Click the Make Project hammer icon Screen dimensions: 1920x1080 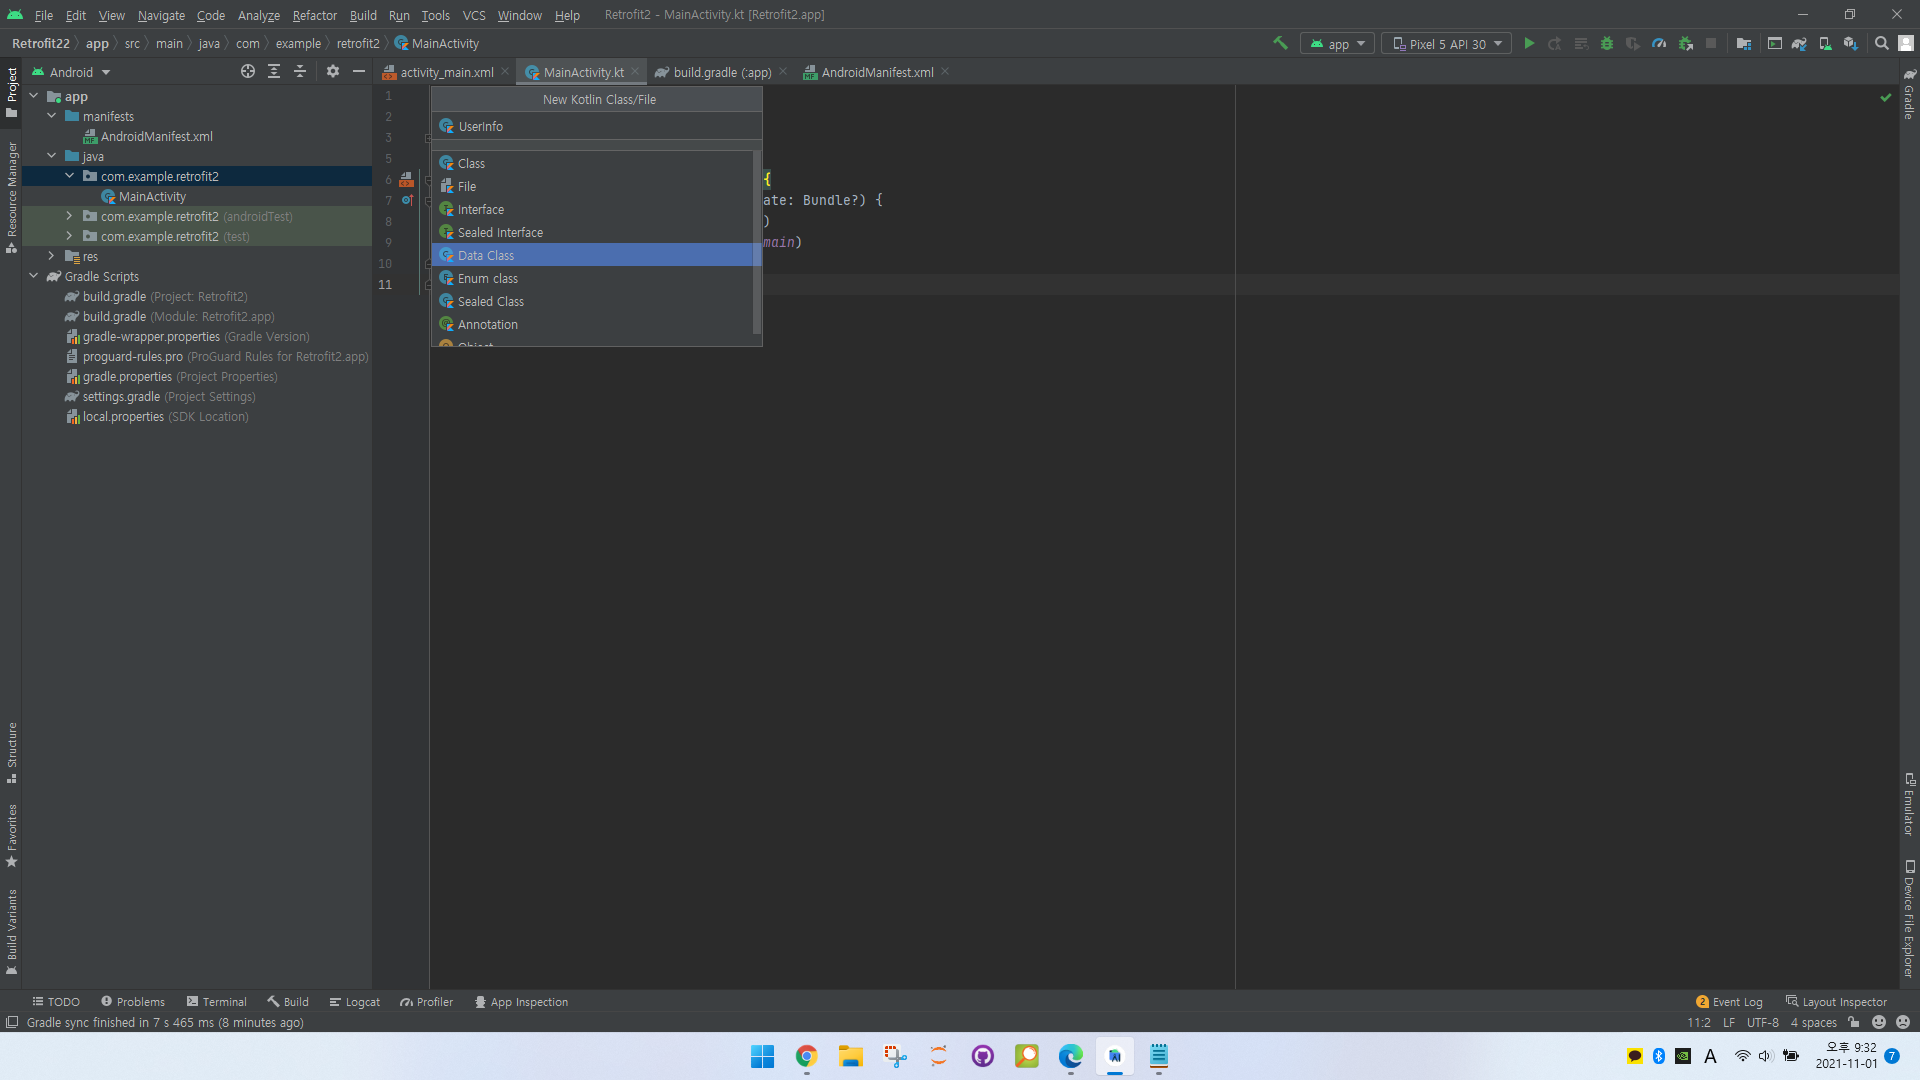pos(1280,43)
